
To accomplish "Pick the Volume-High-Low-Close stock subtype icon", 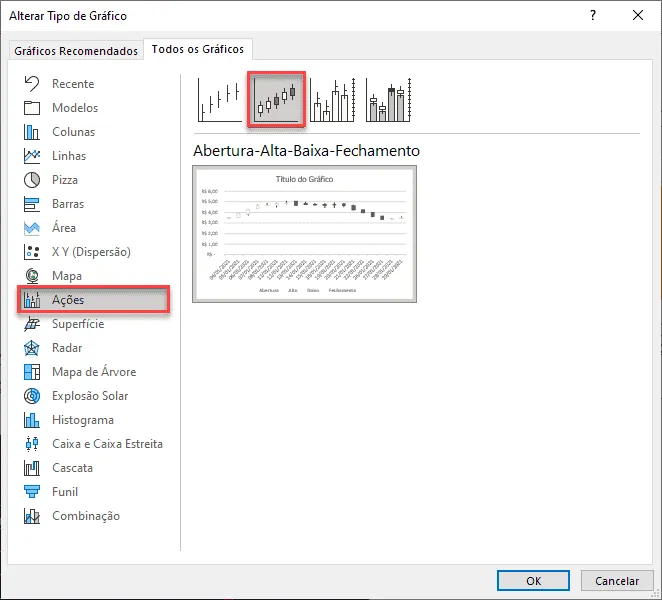I will point(333,100).
